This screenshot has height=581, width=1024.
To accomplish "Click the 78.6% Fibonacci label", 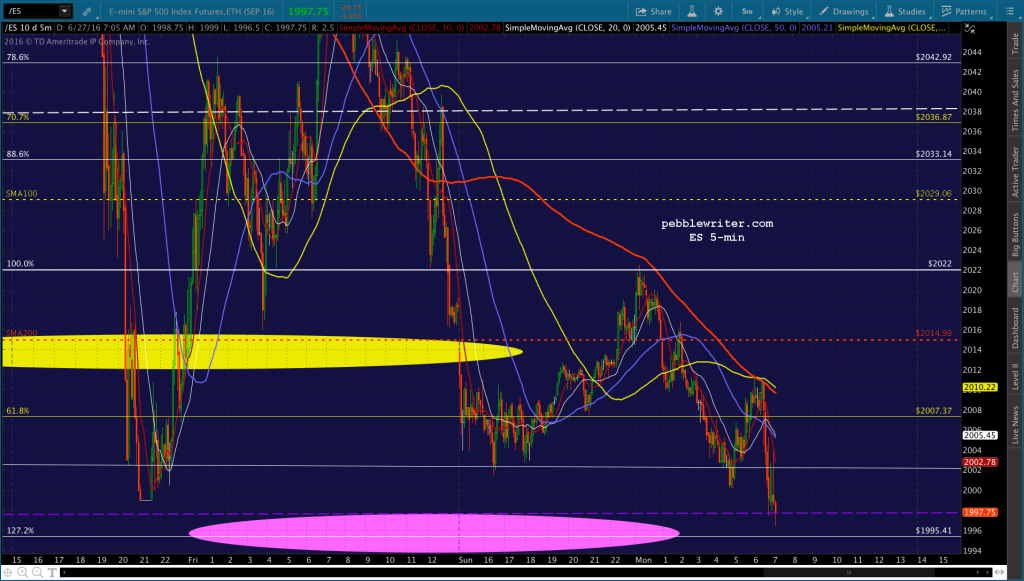I will tap(18, 57).
